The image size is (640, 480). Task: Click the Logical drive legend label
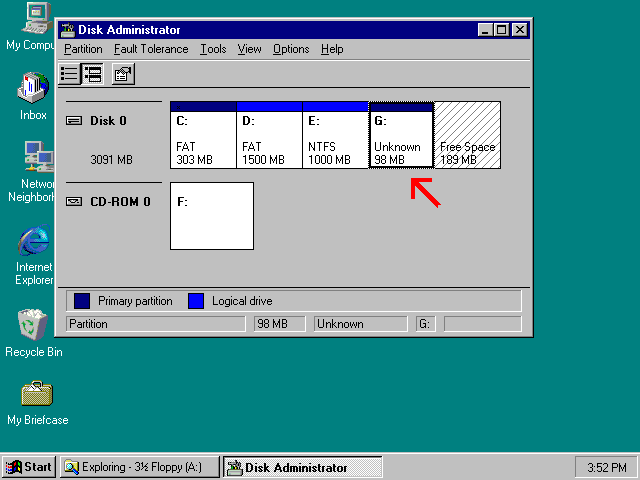pos(242,301)
